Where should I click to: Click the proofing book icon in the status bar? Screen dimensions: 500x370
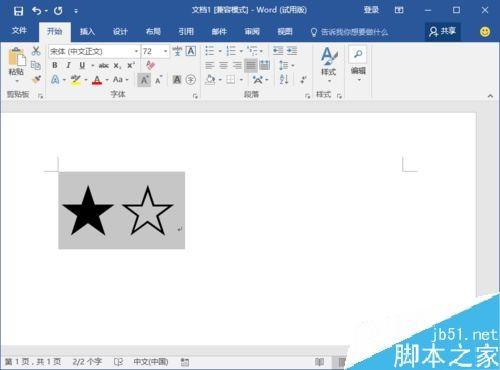tap(118, 362)
